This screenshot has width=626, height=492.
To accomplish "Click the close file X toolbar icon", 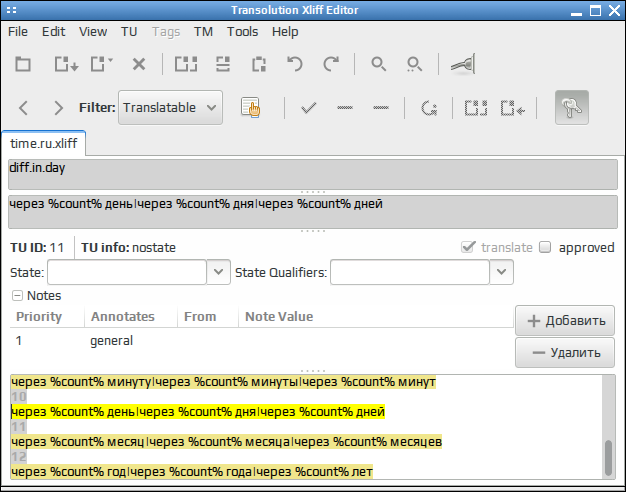I will pos(139,64).
